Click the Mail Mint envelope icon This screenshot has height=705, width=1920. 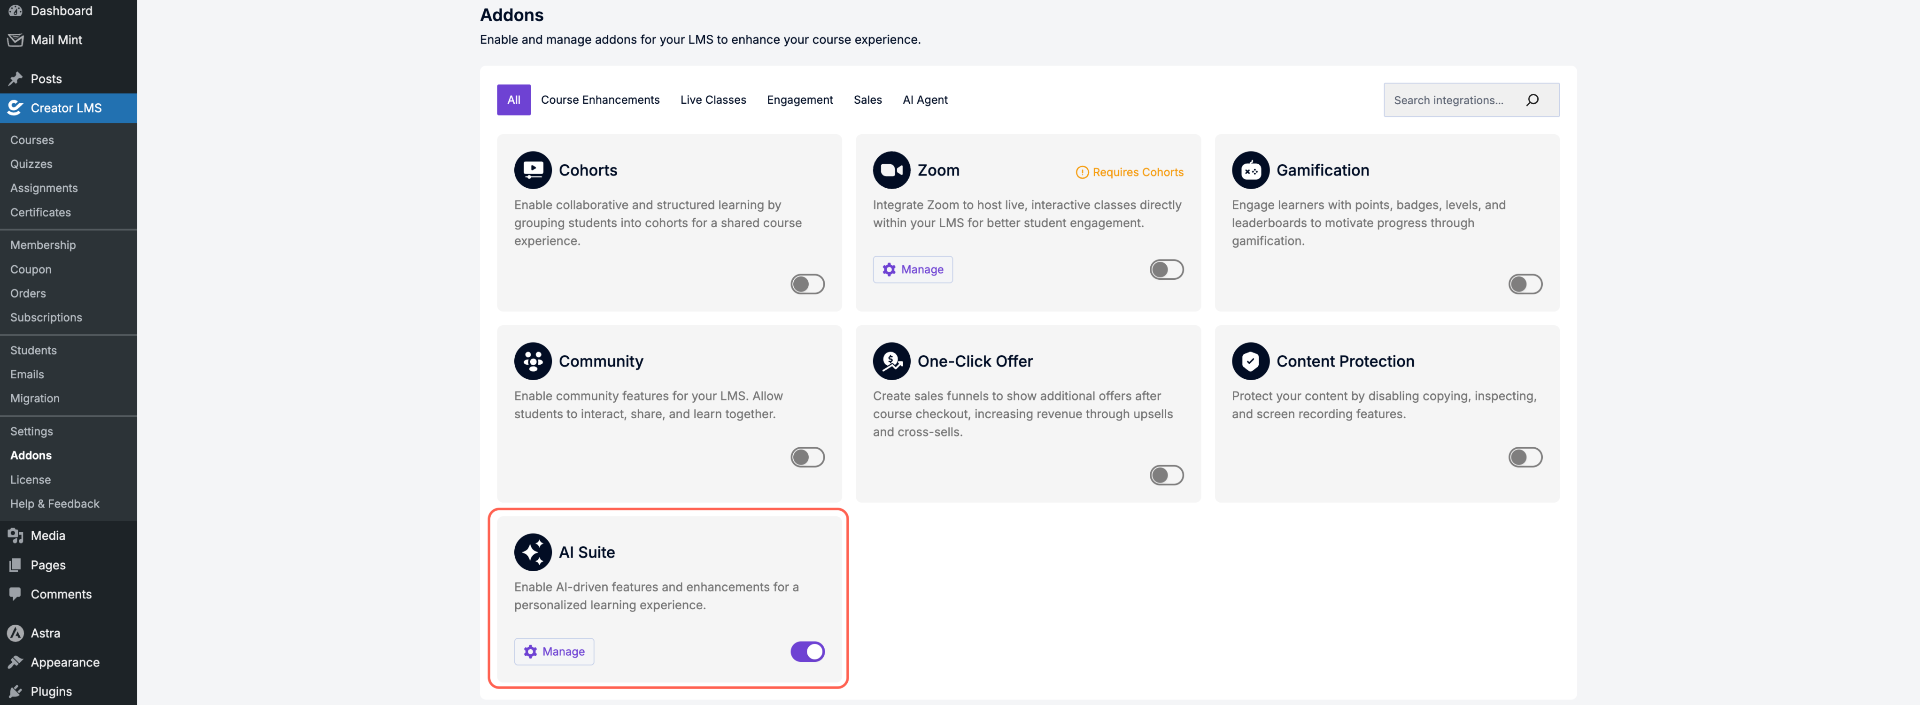pyautogui.click(x=15, y=40)
